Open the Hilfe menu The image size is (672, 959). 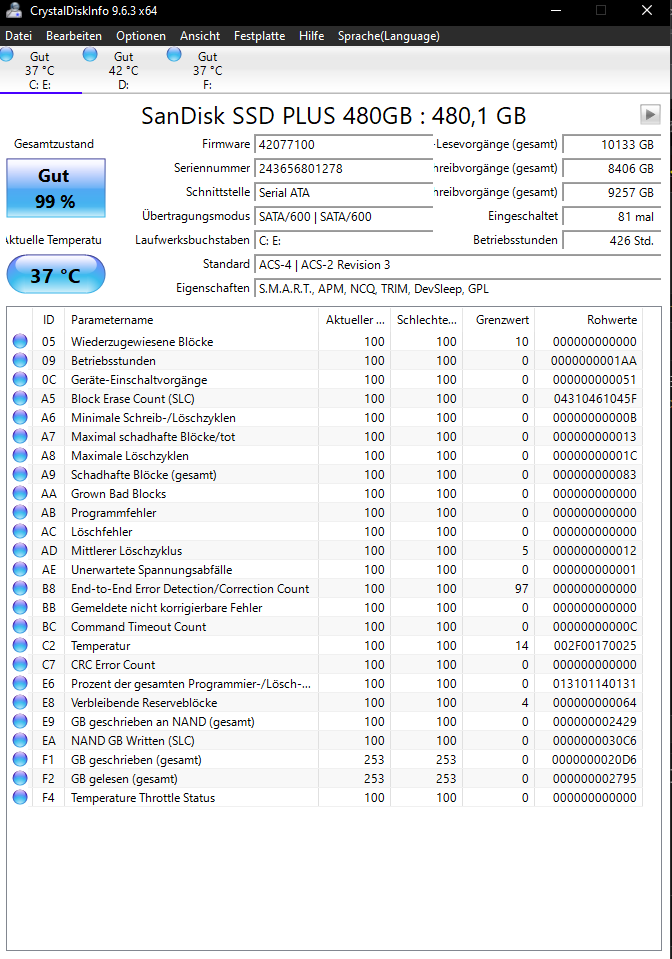tap(311, 36)
